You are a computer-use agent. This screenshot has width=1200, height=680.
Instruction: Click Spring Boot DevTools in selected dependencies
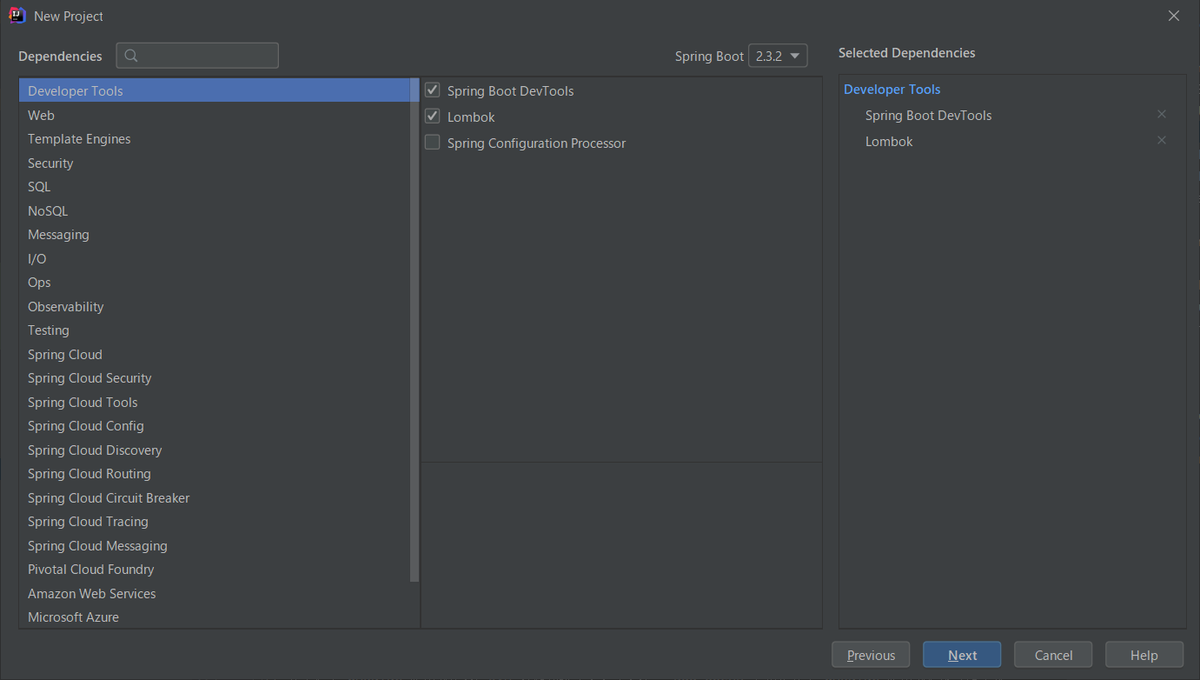tap(928, 116)
